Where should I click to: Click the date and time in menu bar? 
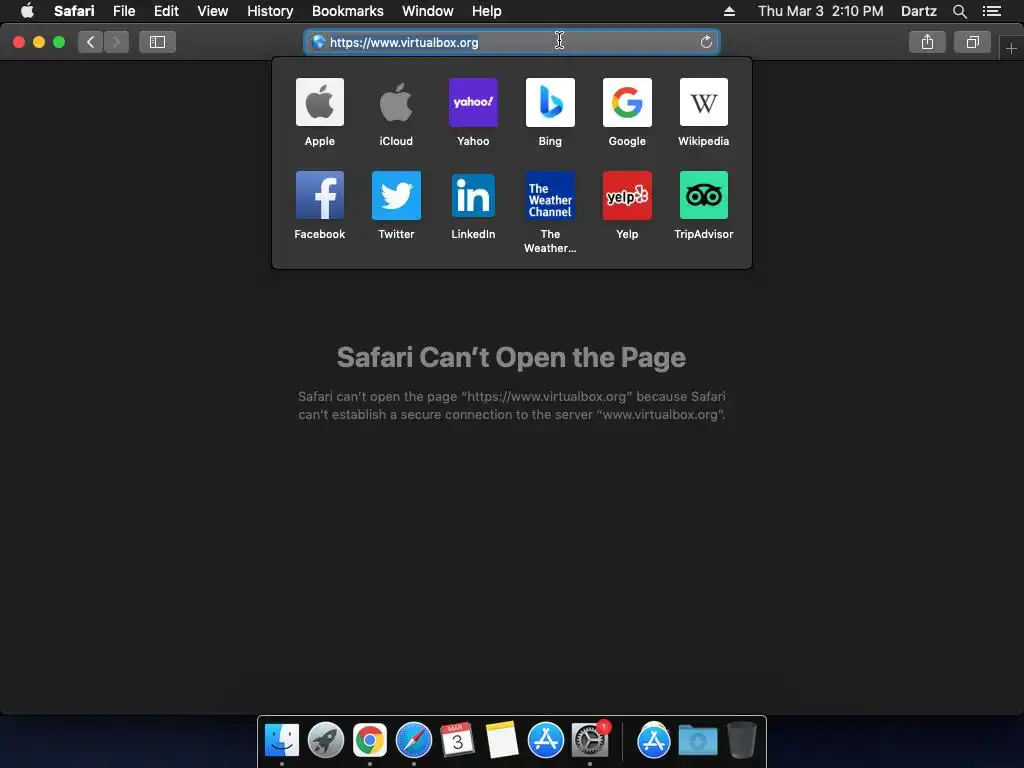pyautogui.click(x=820, y=11)
